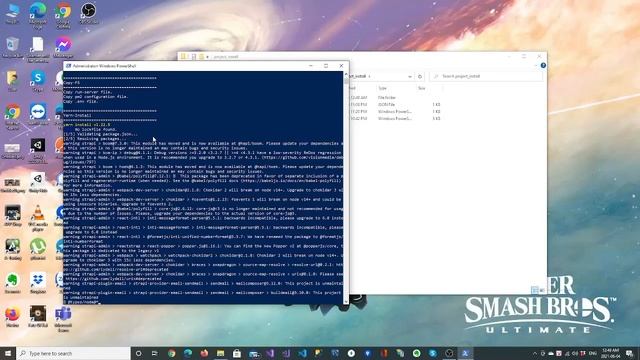Click the taskbar clock and date
The image size is (640, 360).
click(611, 353)
